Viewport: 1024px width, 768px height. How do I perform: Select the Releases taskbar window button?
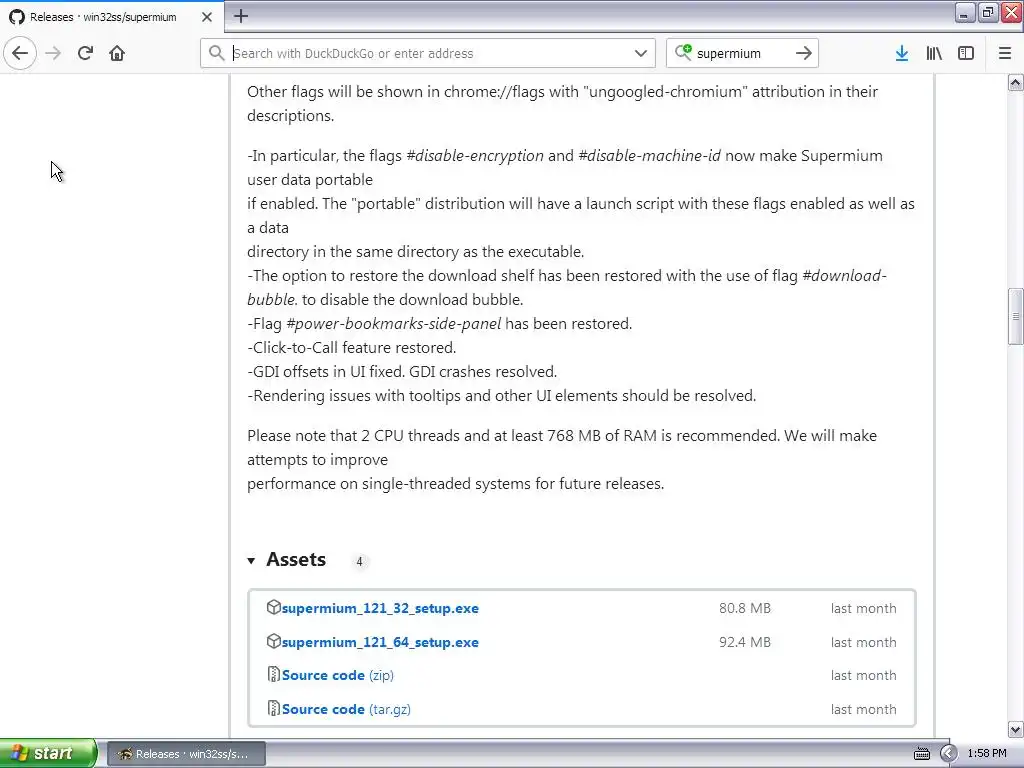point(186,754)
